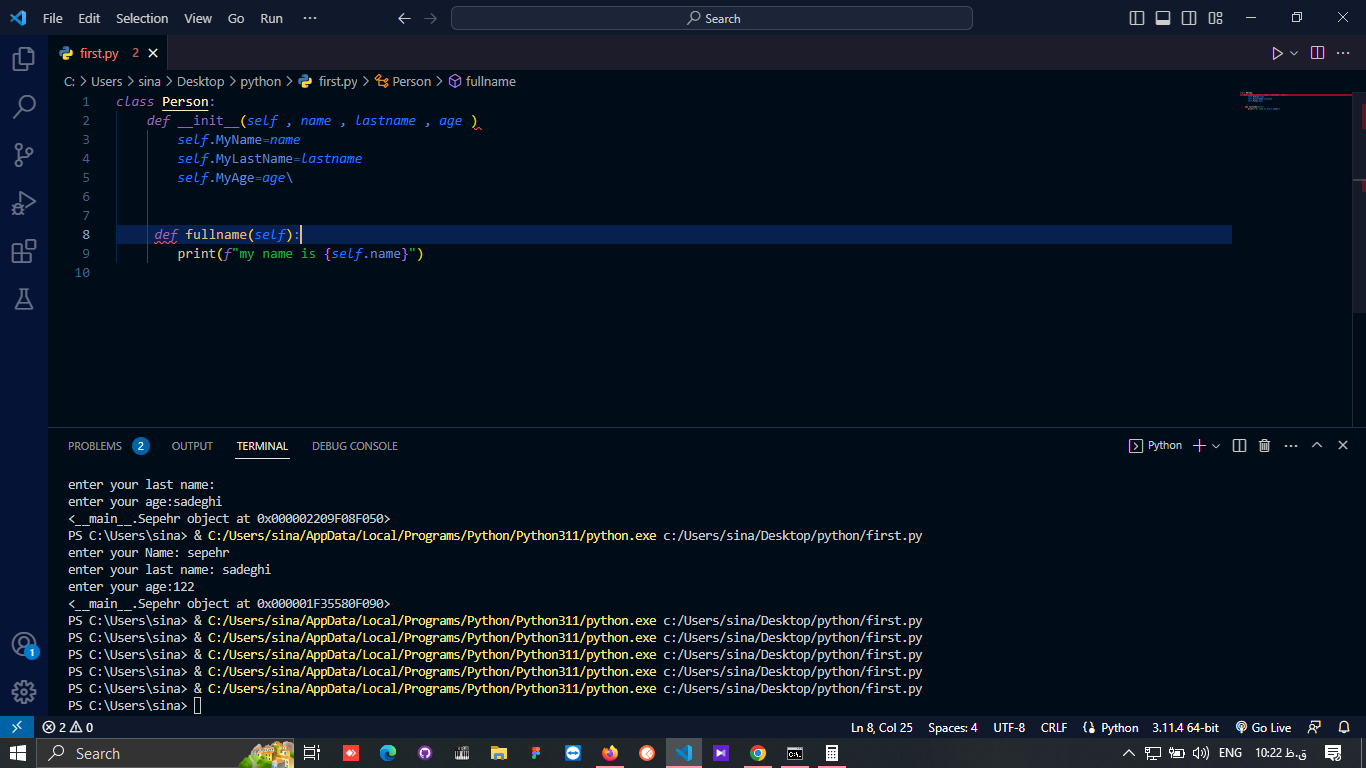Open the Source Control view

tap(24, 154)
